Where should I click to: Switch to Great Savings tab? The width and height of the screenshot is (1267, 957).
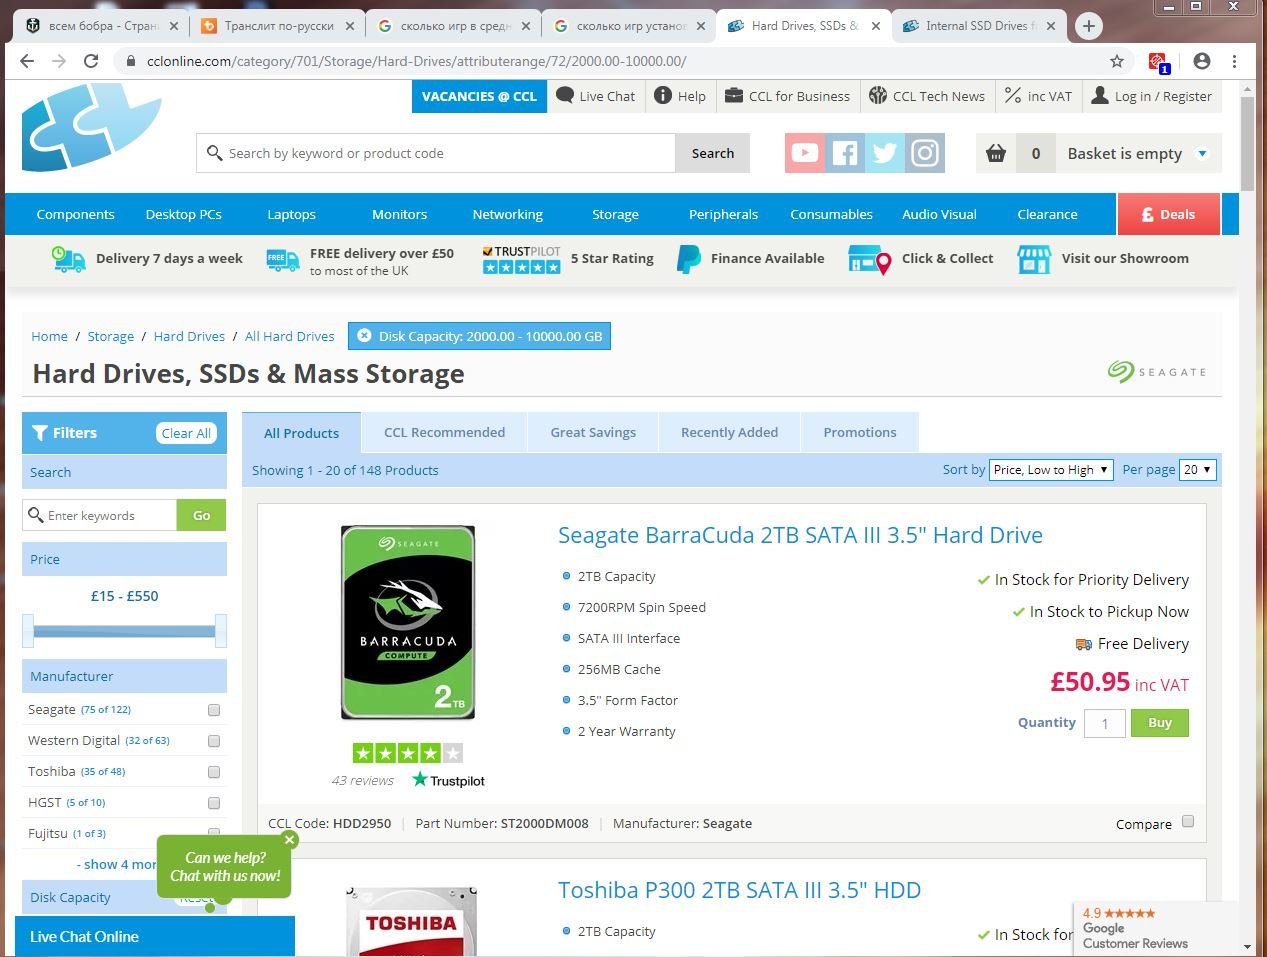coord(593,432)
